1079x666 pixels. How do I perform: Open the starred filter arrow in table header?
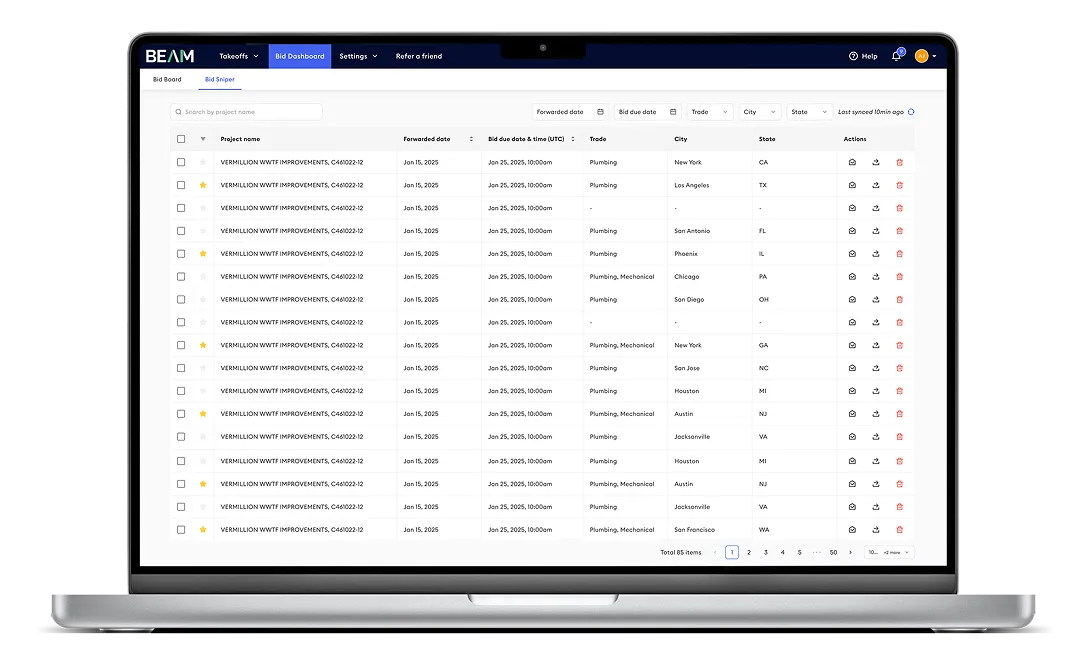point(203,139)
